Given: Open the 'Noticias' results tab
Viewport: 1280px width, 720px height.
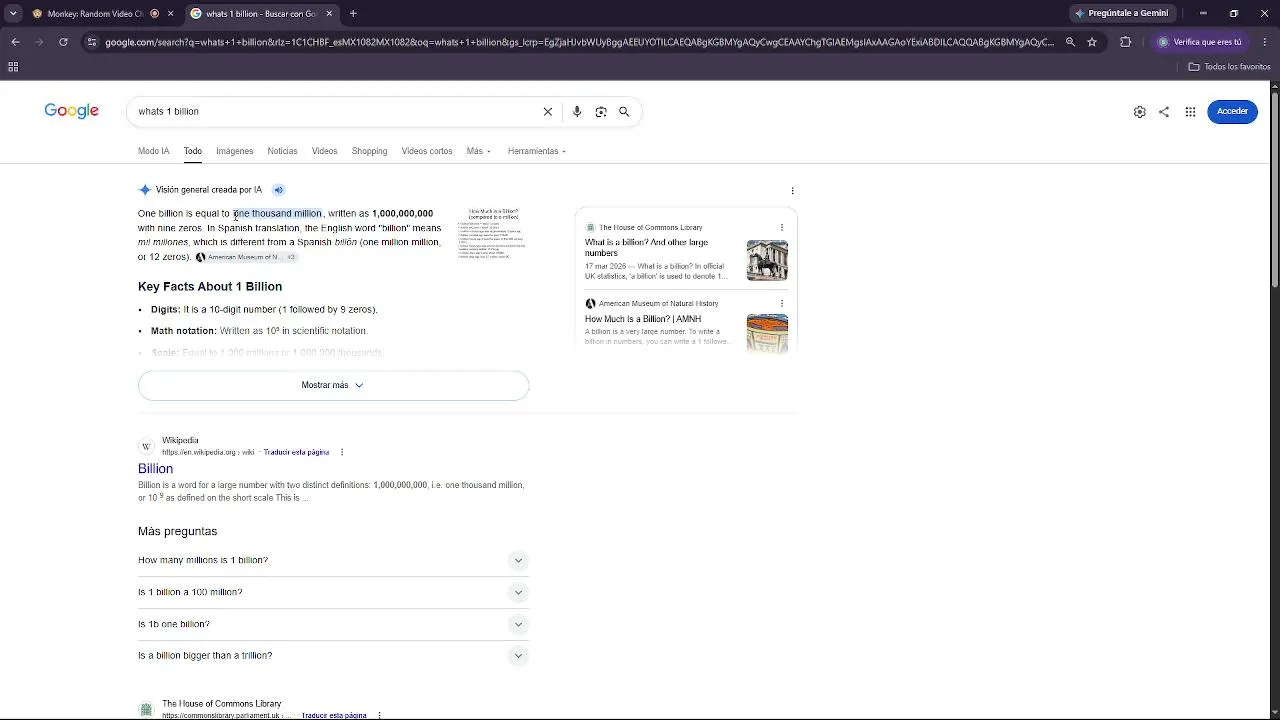Looking at the screenshot, I should click(282, 151).
